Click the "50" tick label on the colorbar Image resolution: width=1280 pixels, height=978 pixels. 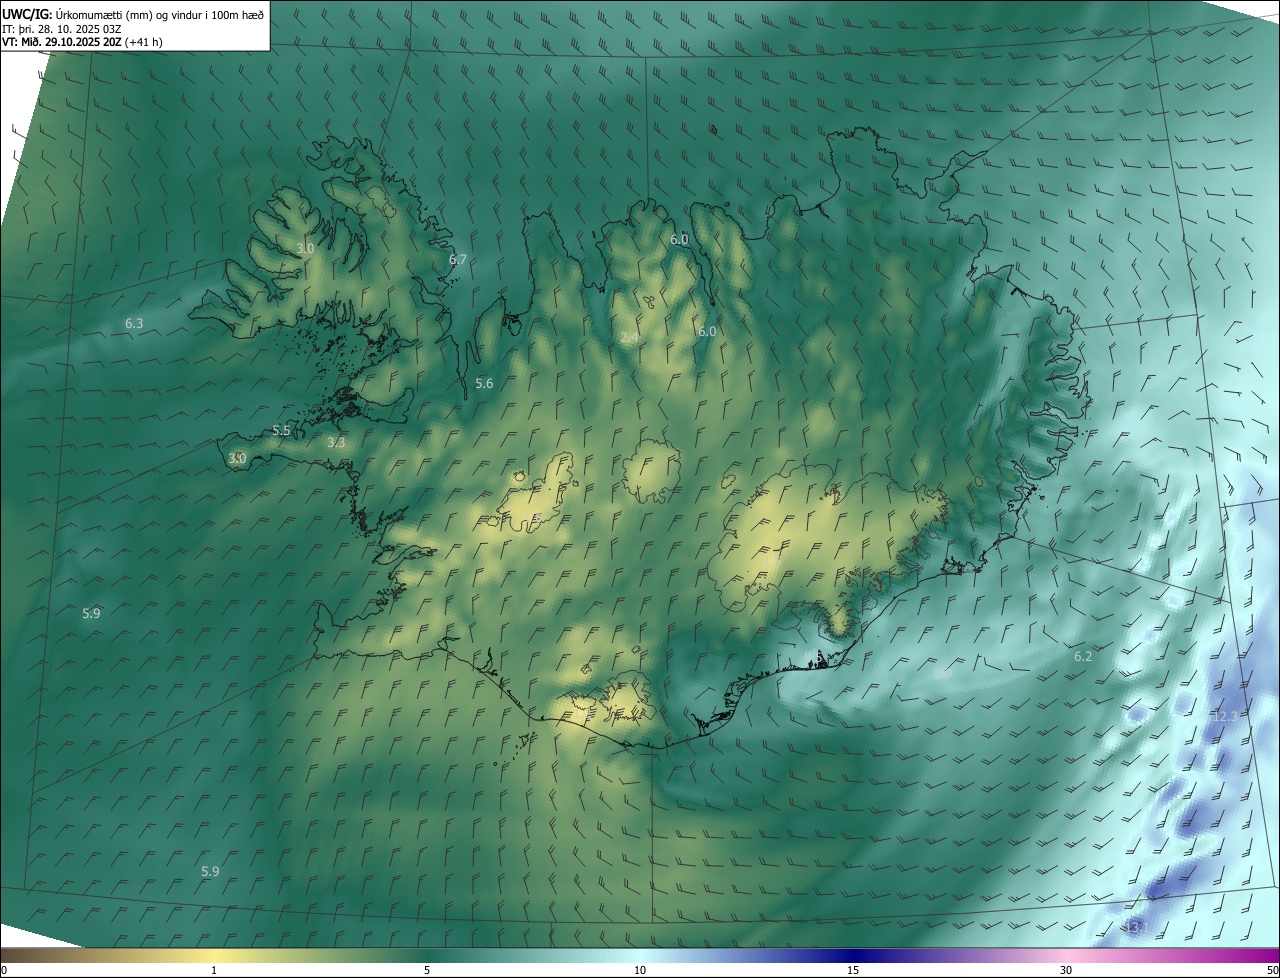tap(1272, 970)
